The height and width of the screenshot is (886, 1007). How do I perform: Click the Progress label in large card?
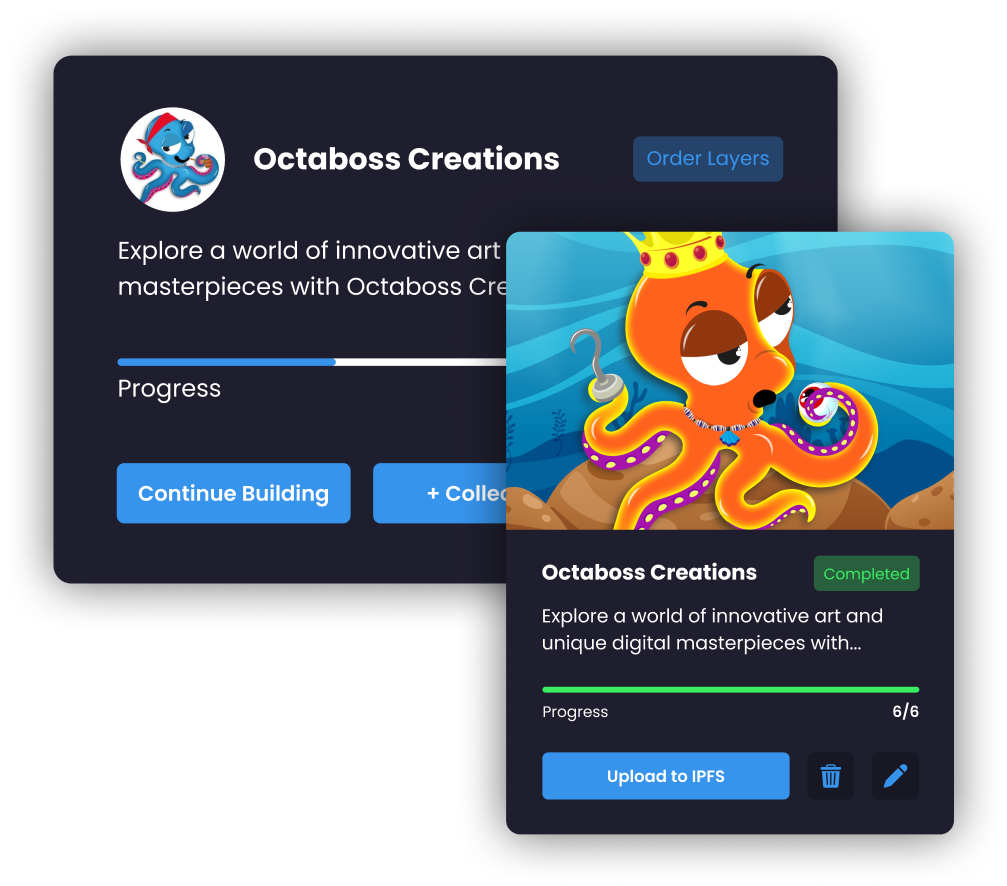coord(169,388)
